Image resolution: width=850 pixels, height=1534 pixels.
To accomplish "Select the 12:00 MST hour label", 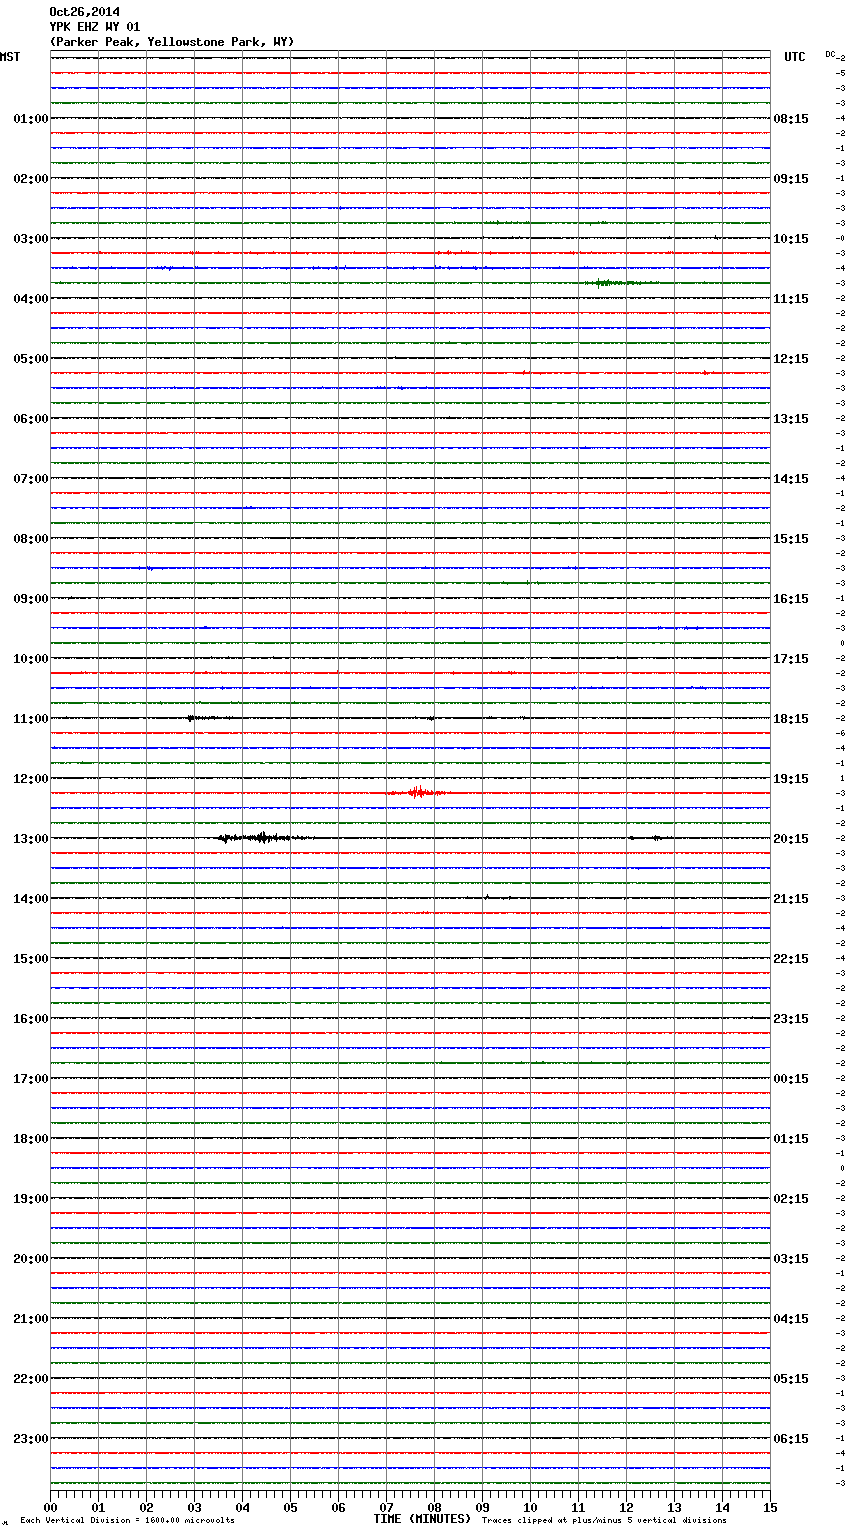I will tap(31, 779).
